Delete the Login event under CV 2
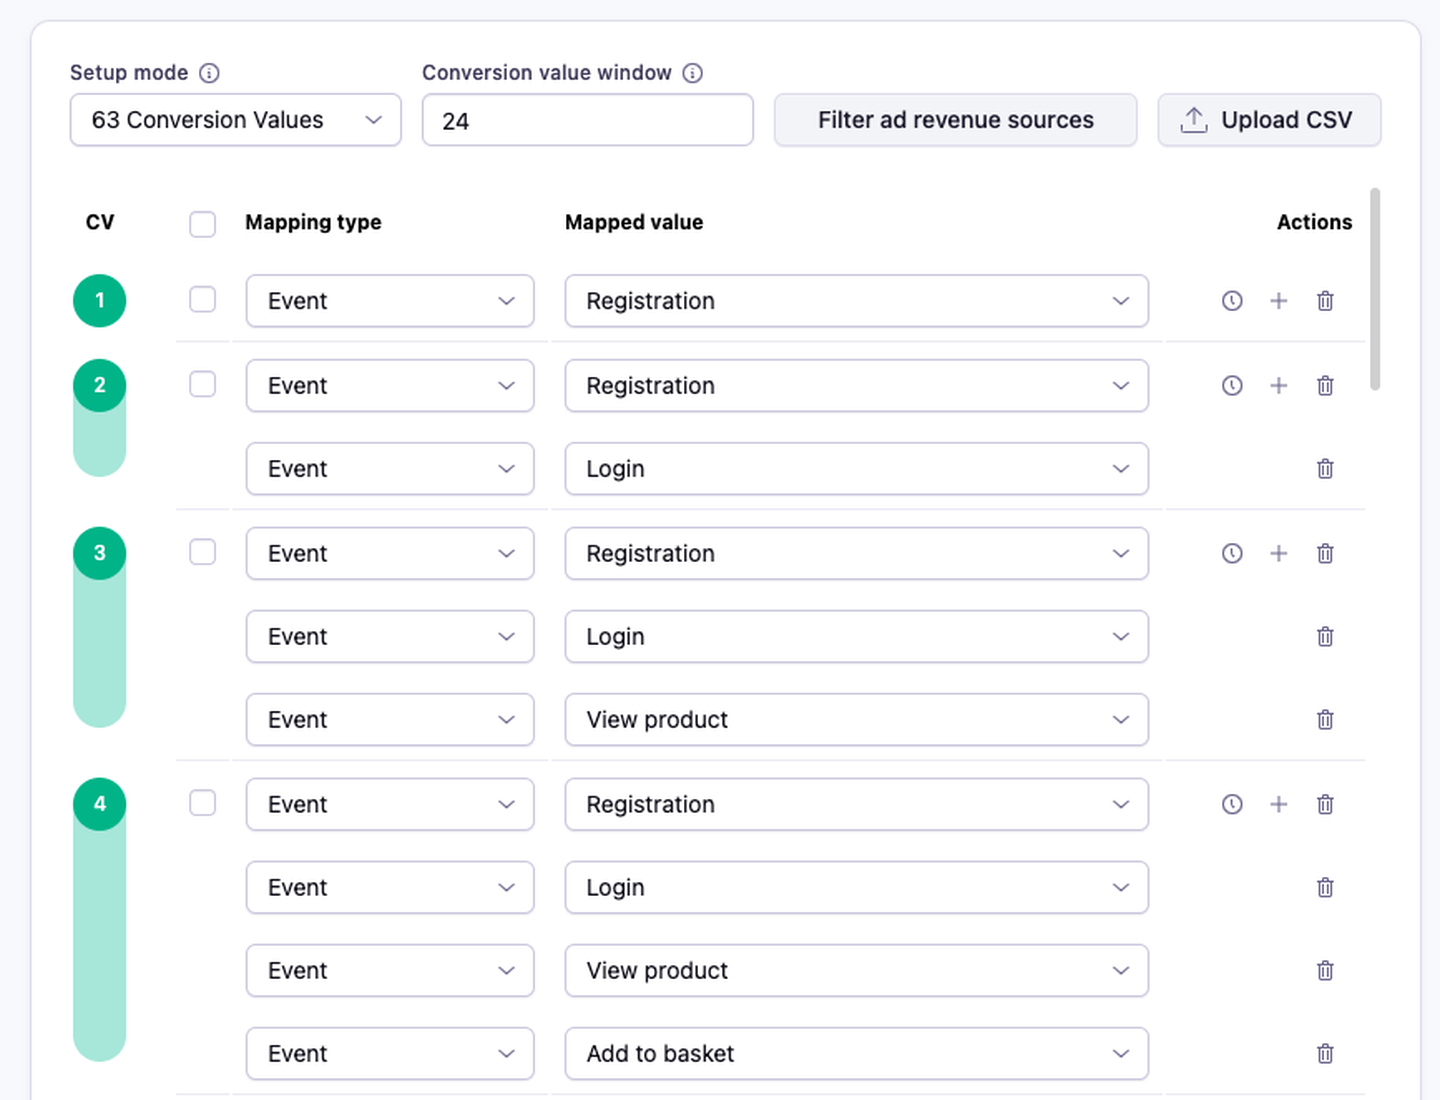 point(1325,469)
